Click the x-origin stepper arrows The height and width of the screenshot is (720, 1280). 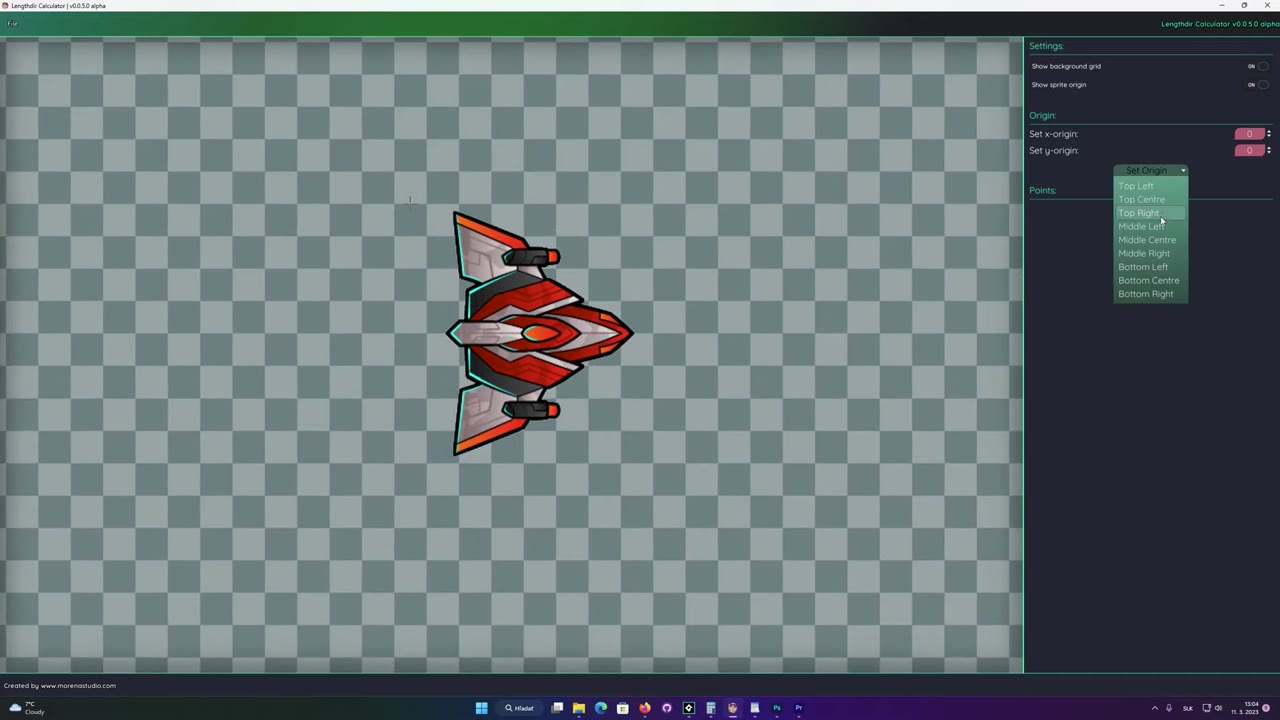coord(1269,134)
